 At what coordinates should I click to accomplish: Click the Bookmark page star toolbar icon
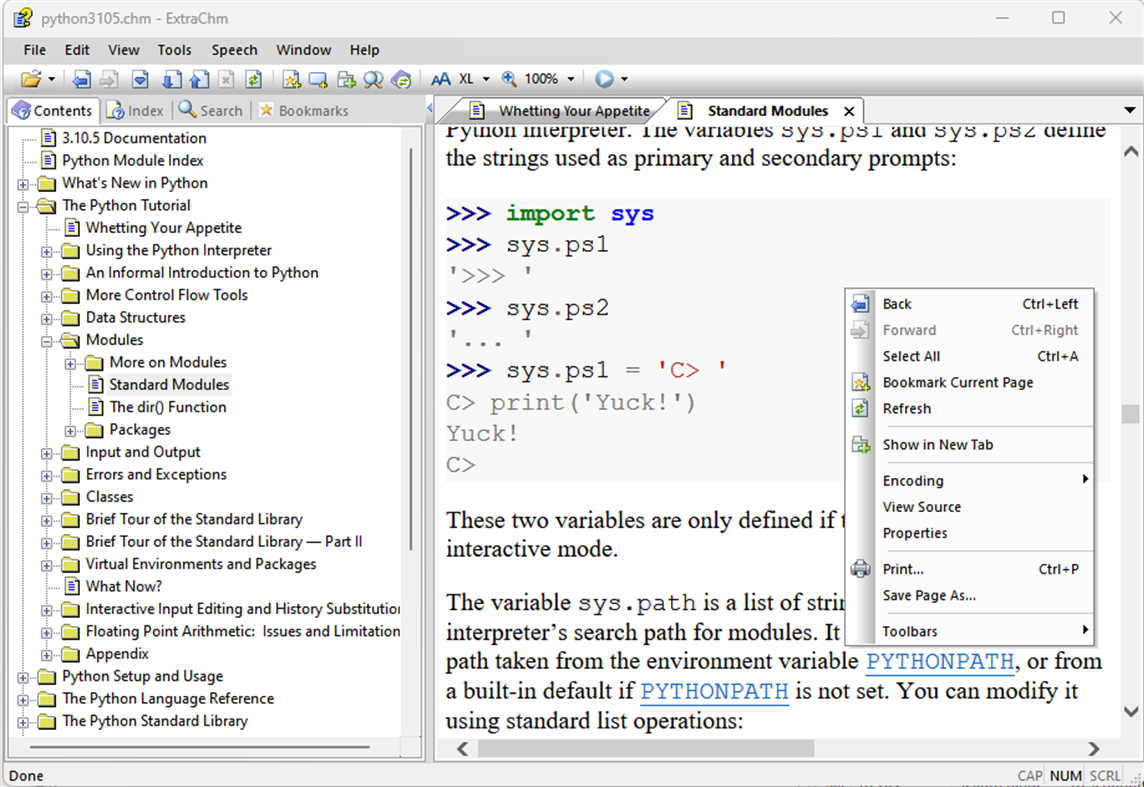[291, 79]
